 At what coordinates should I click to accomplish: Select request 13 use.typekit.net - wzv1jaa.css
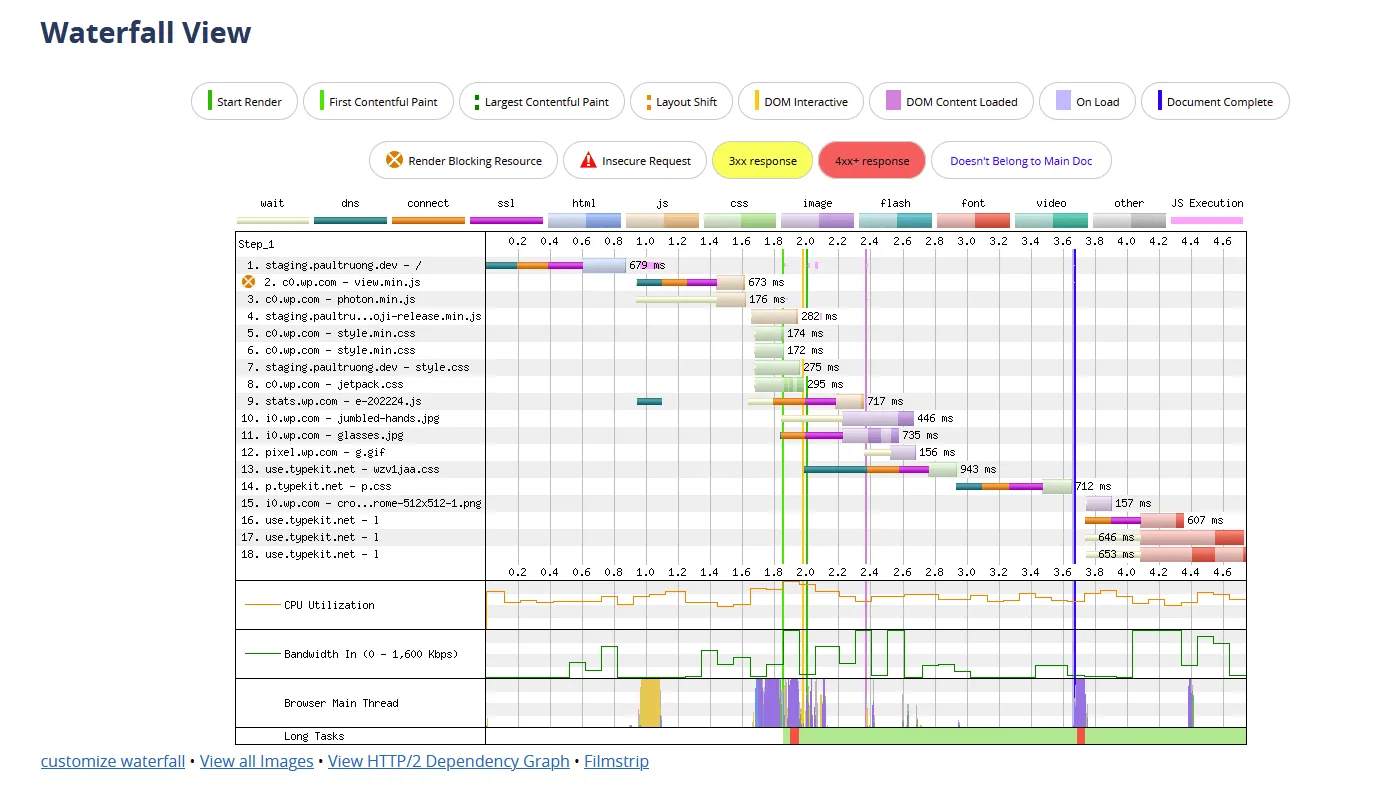click(340, 469)
